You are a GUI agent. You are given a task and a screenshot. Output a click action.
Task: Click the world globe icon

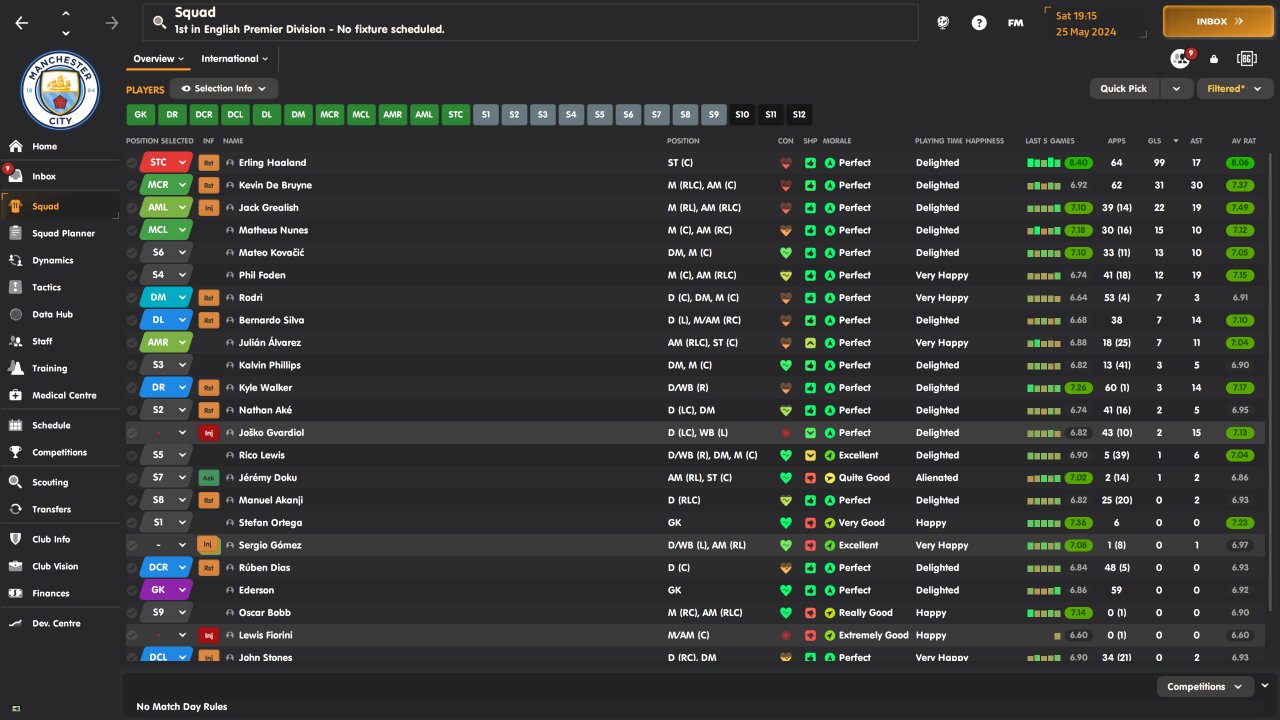(x=943, y=22)
